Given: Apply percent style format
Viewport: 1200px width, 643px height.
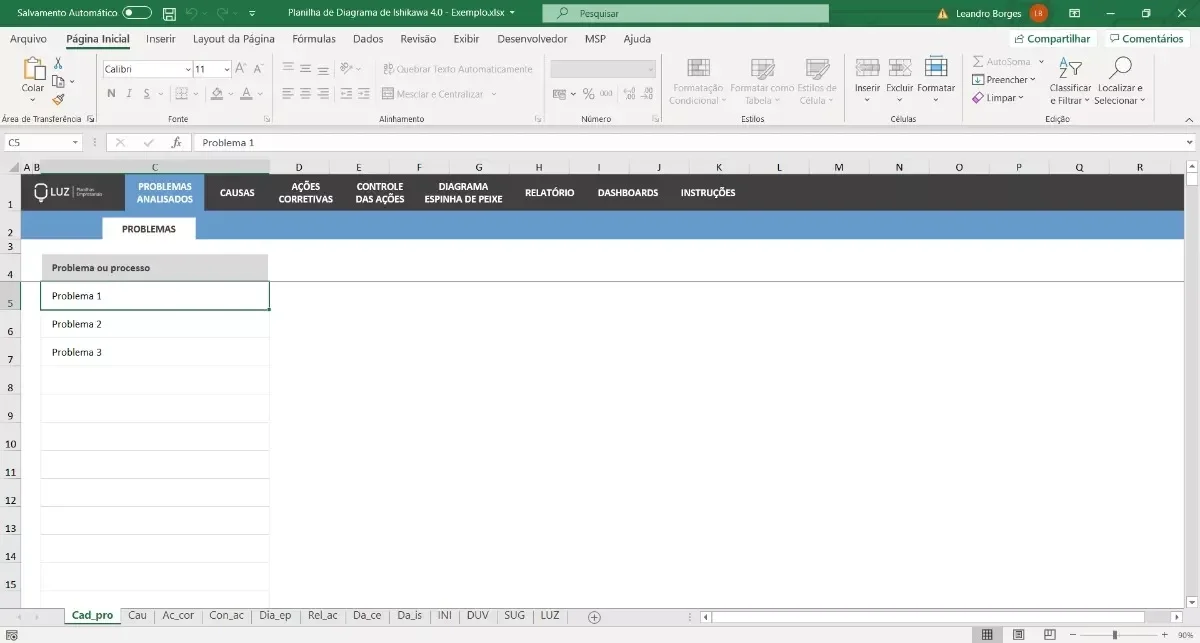Looking at the screenshot, I should point(589,94).
